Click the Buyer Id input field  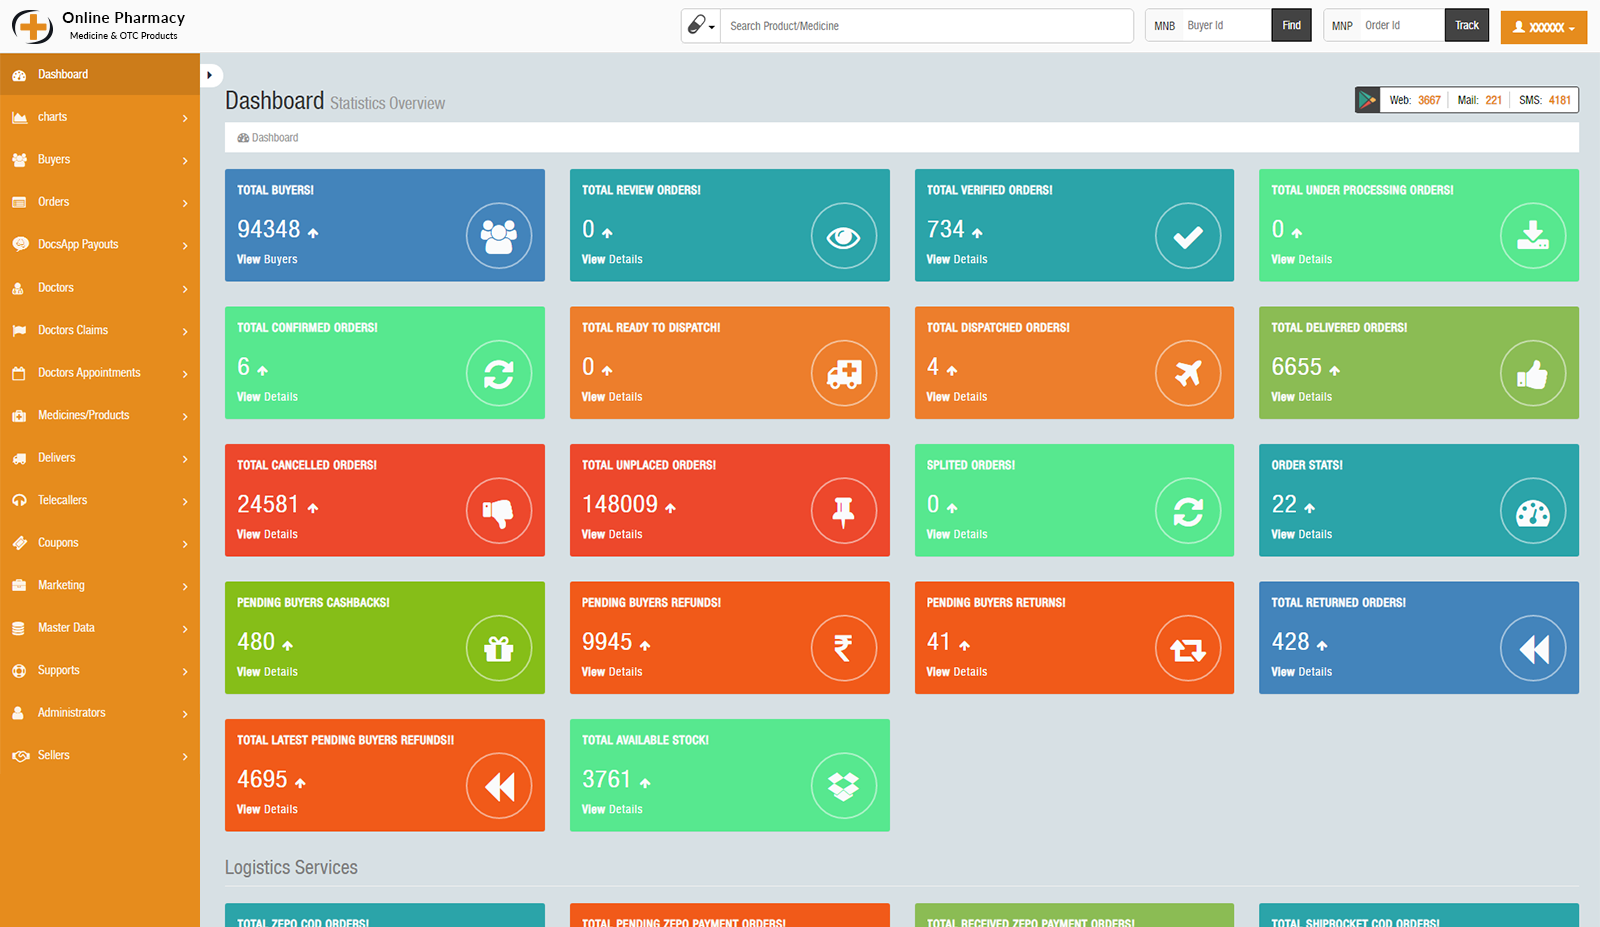1226,26
